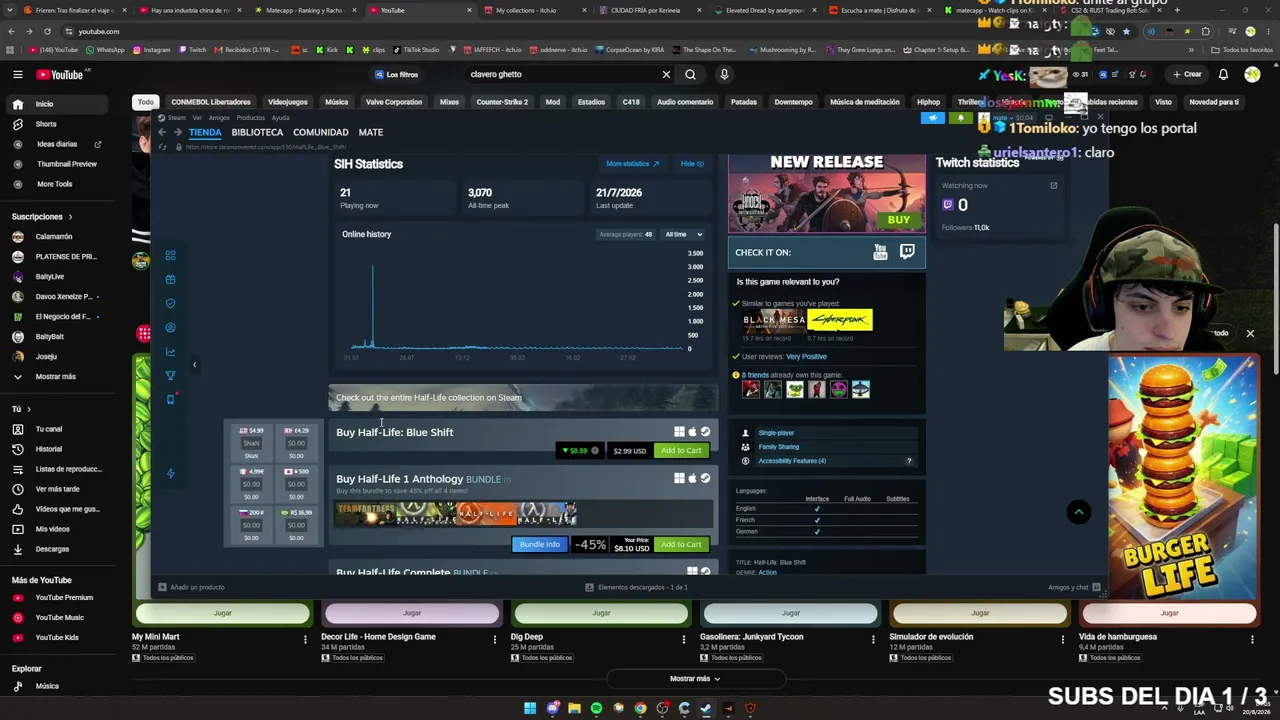Open the Windows Start button on taskbar

[530, 708]
